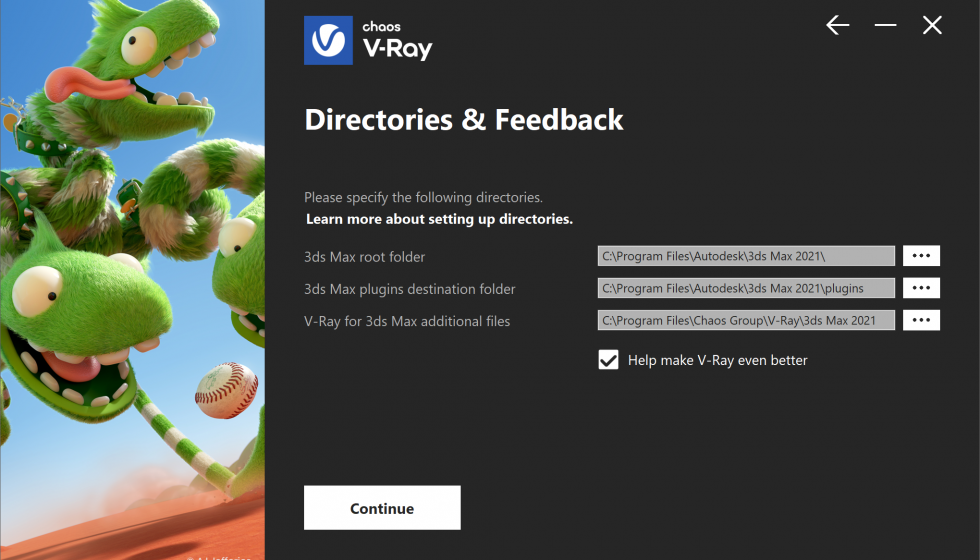980x560 pixels.
Task: Click the Continue button
Action: pyautogui.click(x=382, y=508)
